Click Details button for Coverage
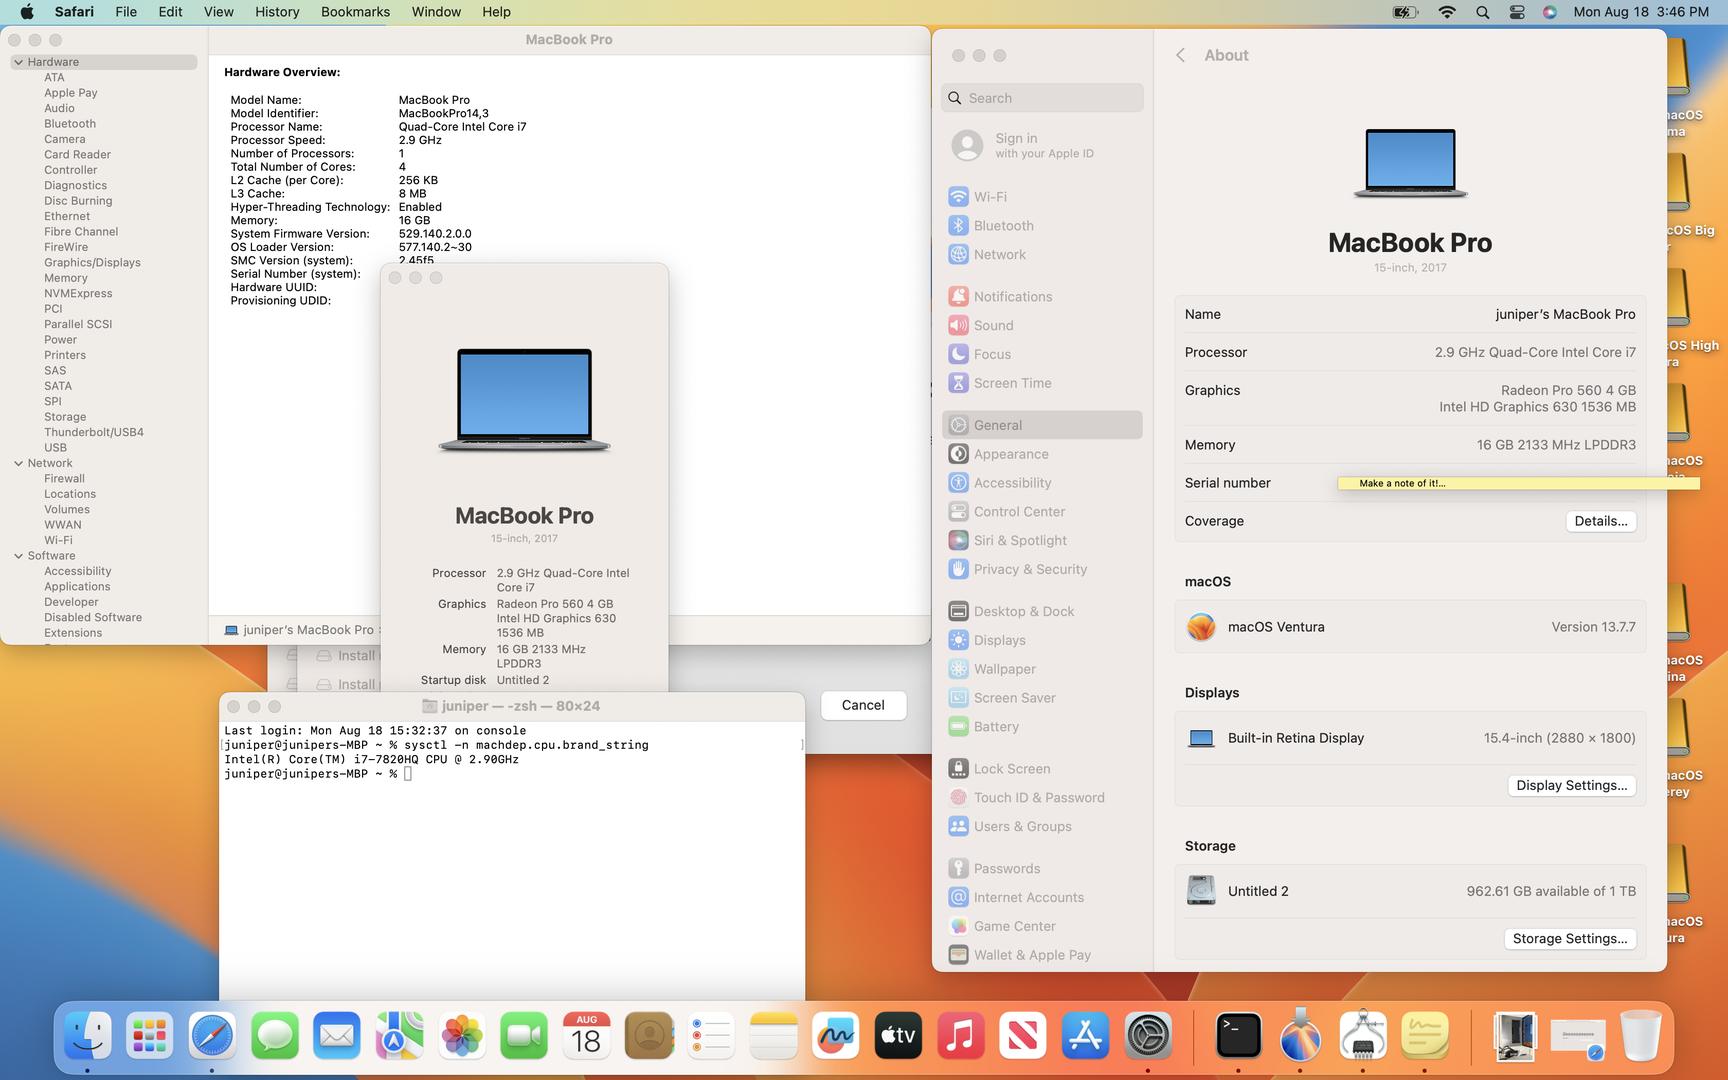This screenshot has height=1080, width=1728. 1600,521
